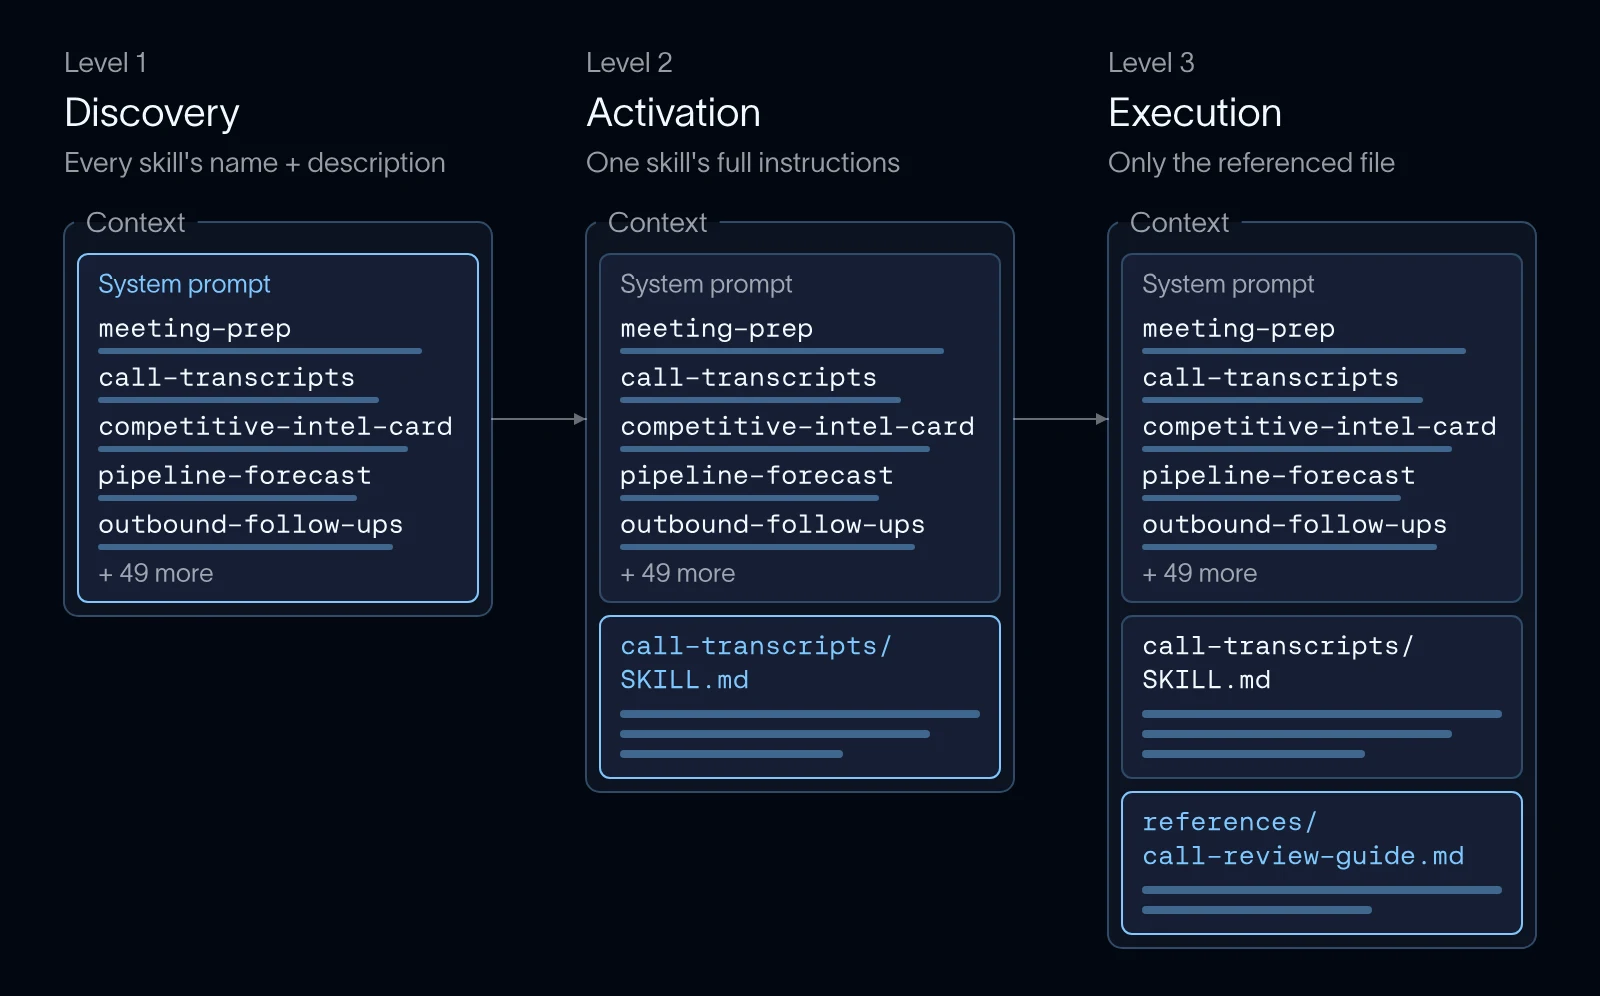
Task: Select the "Activation" heading
Action: 674,113
